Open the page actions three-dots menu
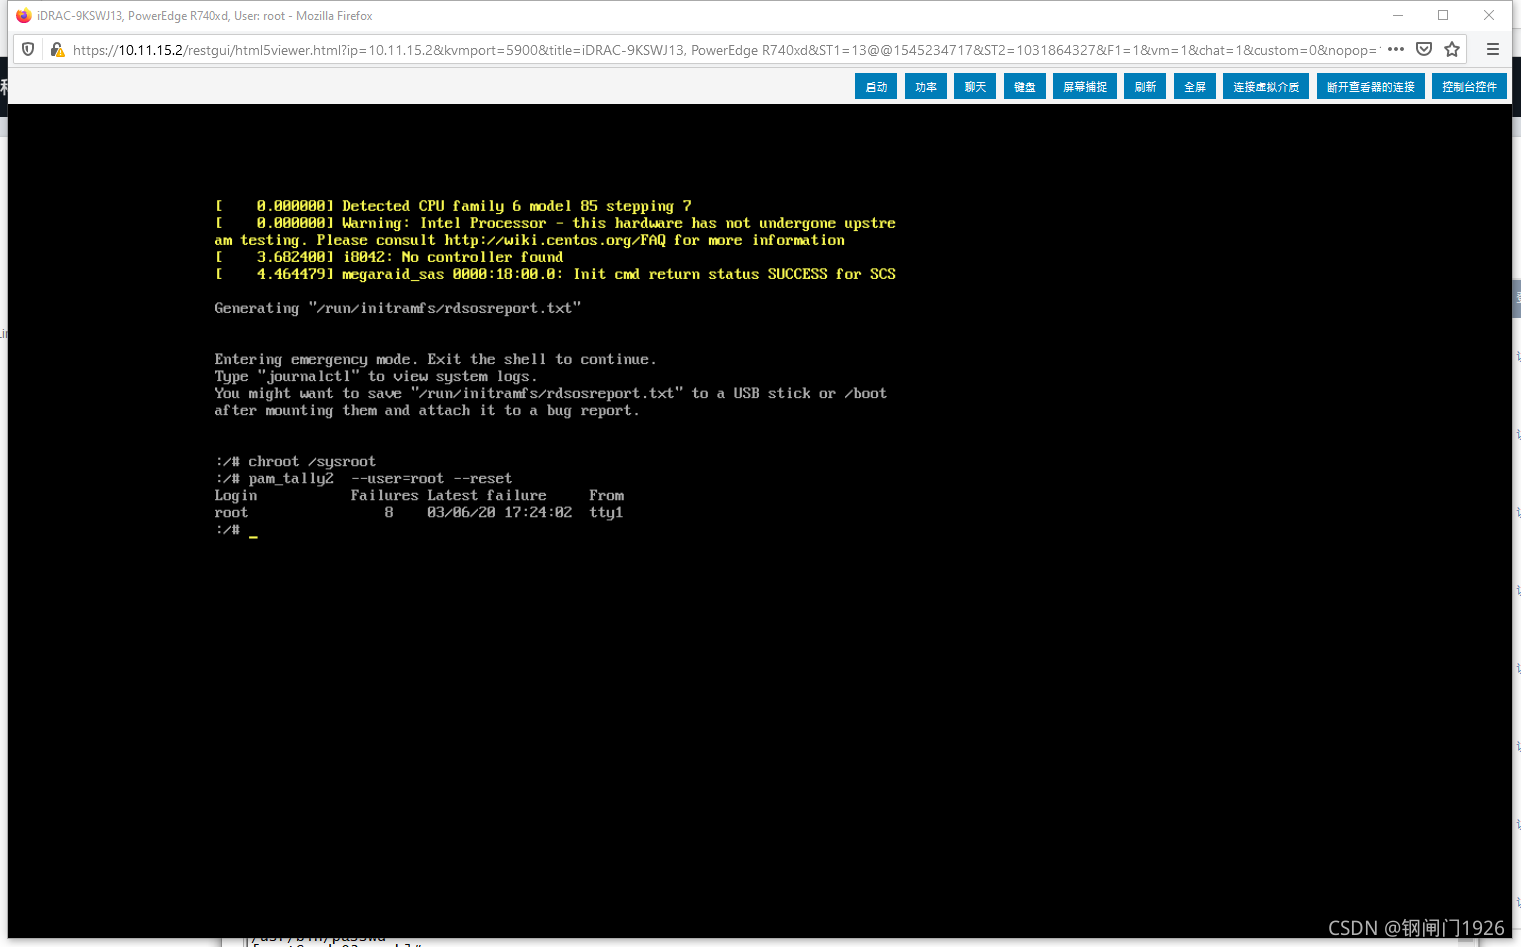The width and height of the screenshot is (1521, 947). pyautogui.click(x=1396, y=49)
